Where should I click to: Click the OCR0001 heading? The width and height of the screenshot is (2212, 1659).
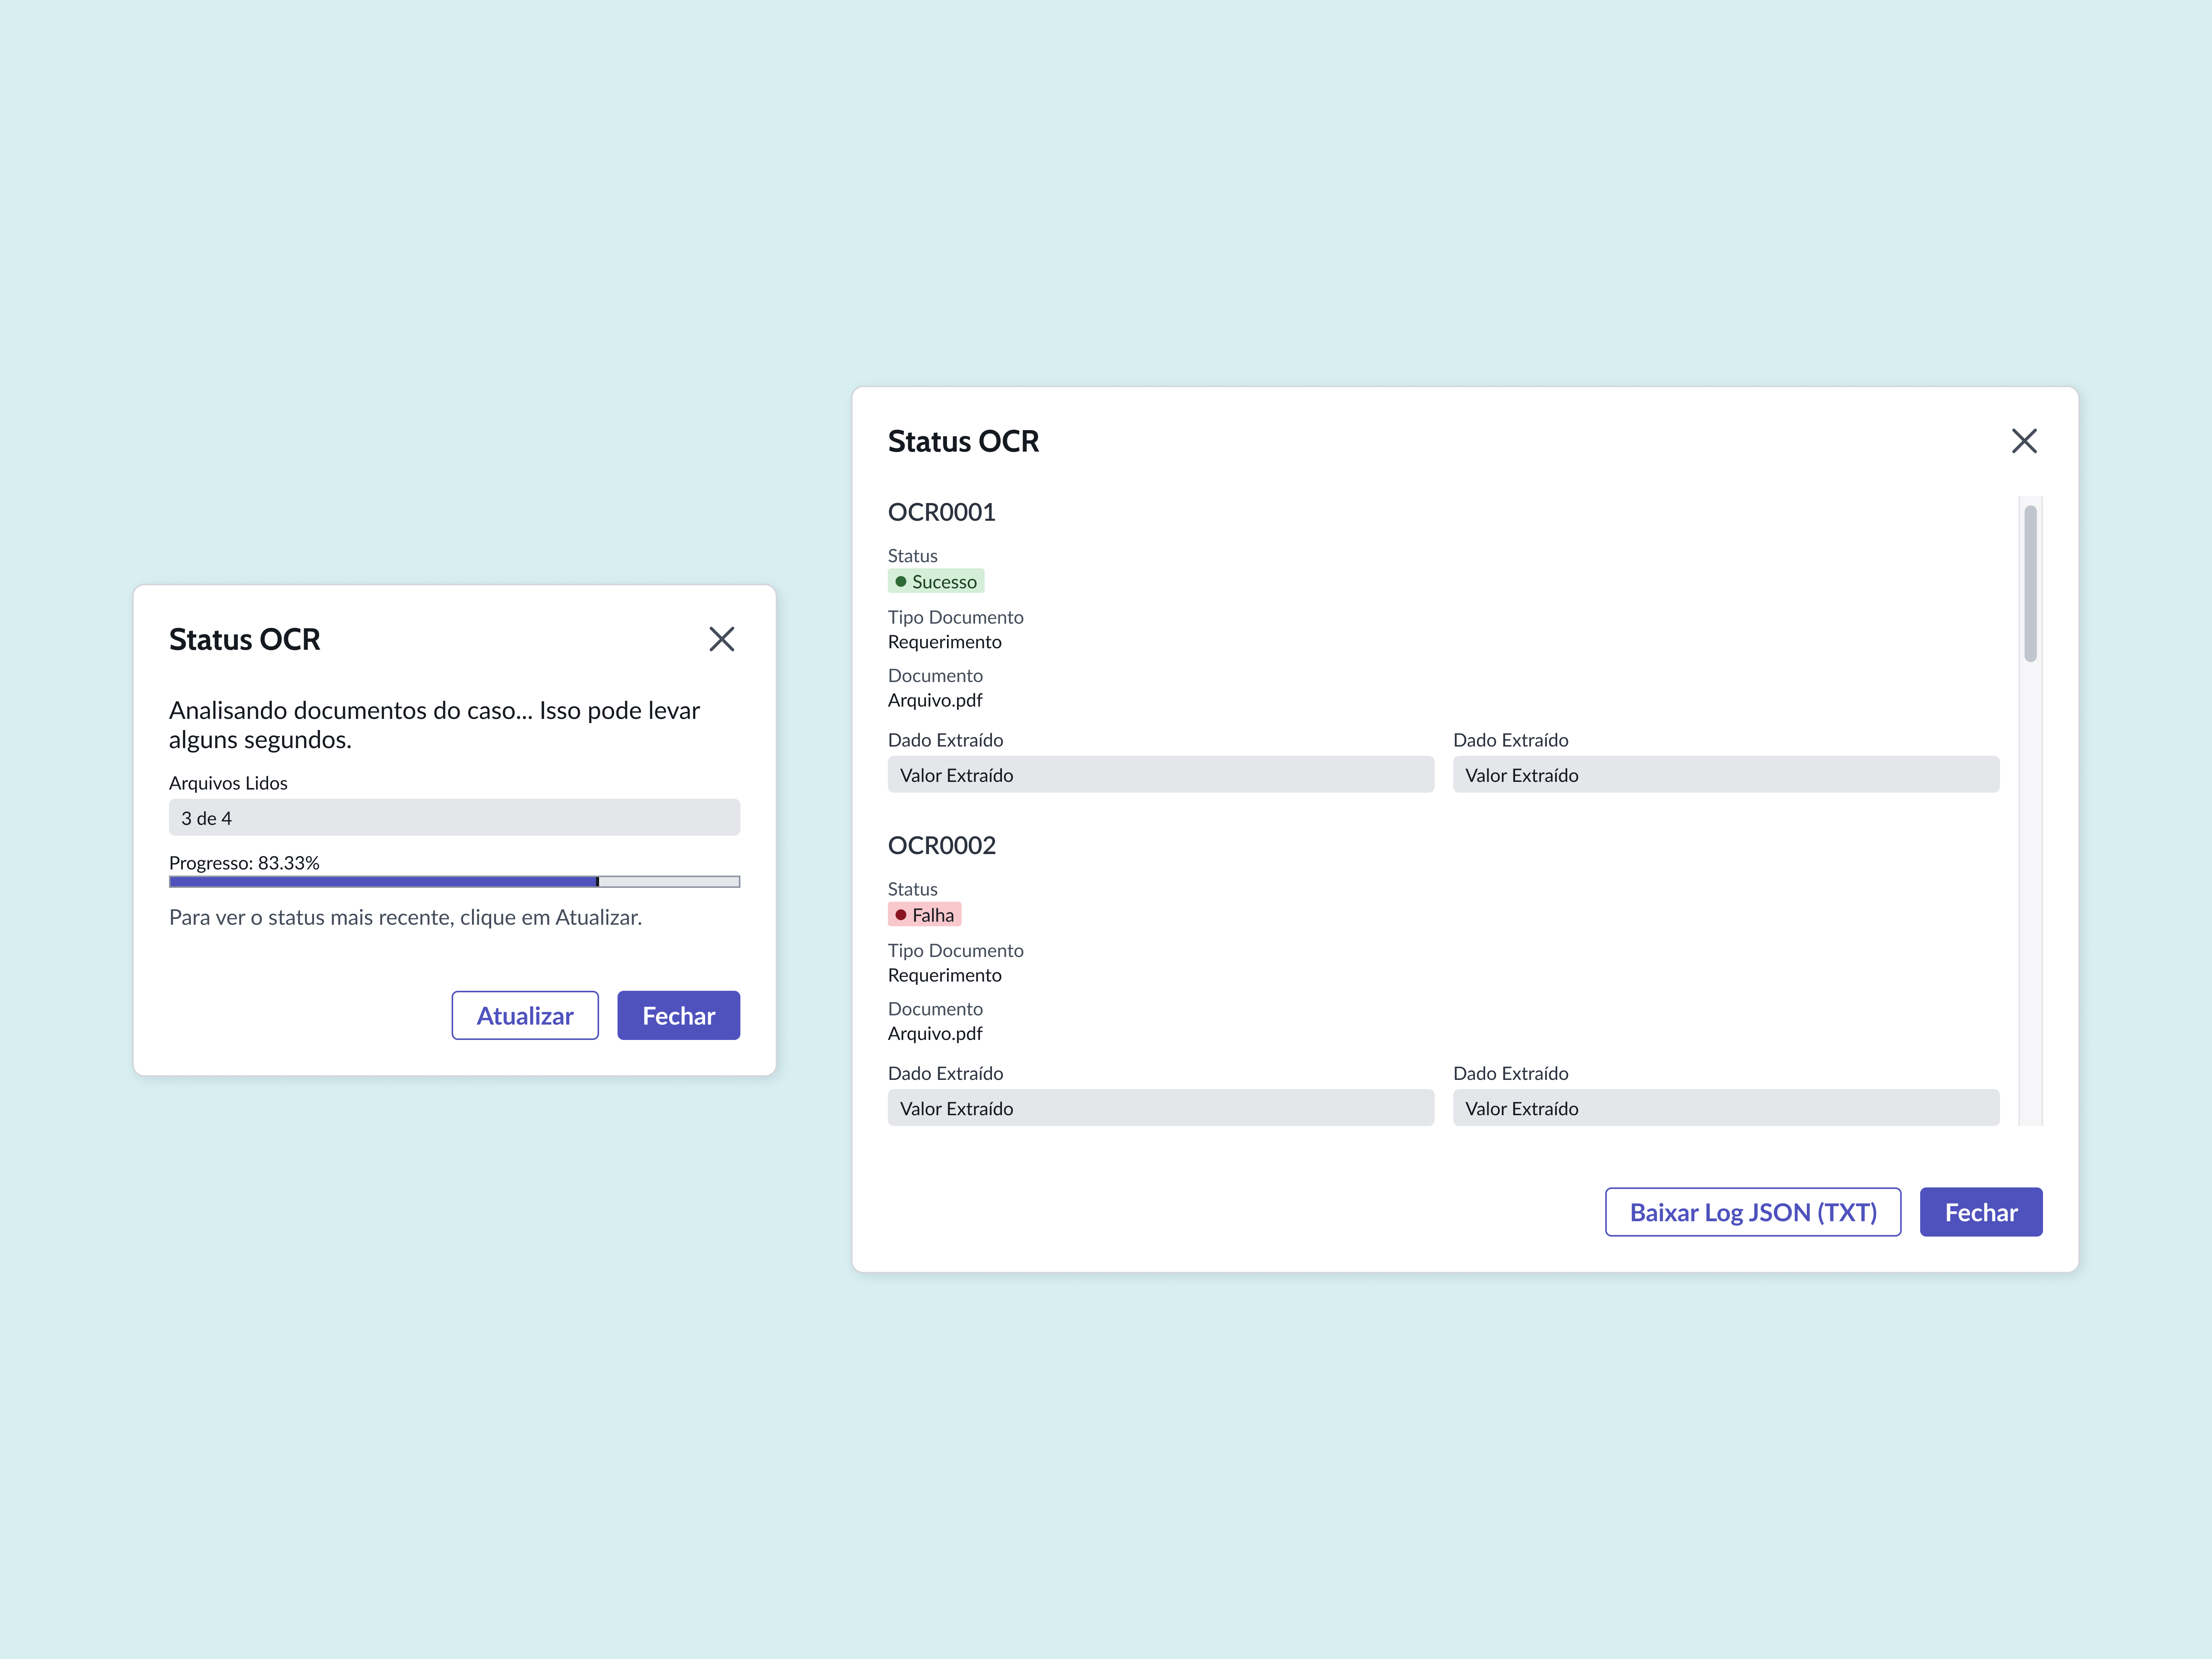click(942, 512)
